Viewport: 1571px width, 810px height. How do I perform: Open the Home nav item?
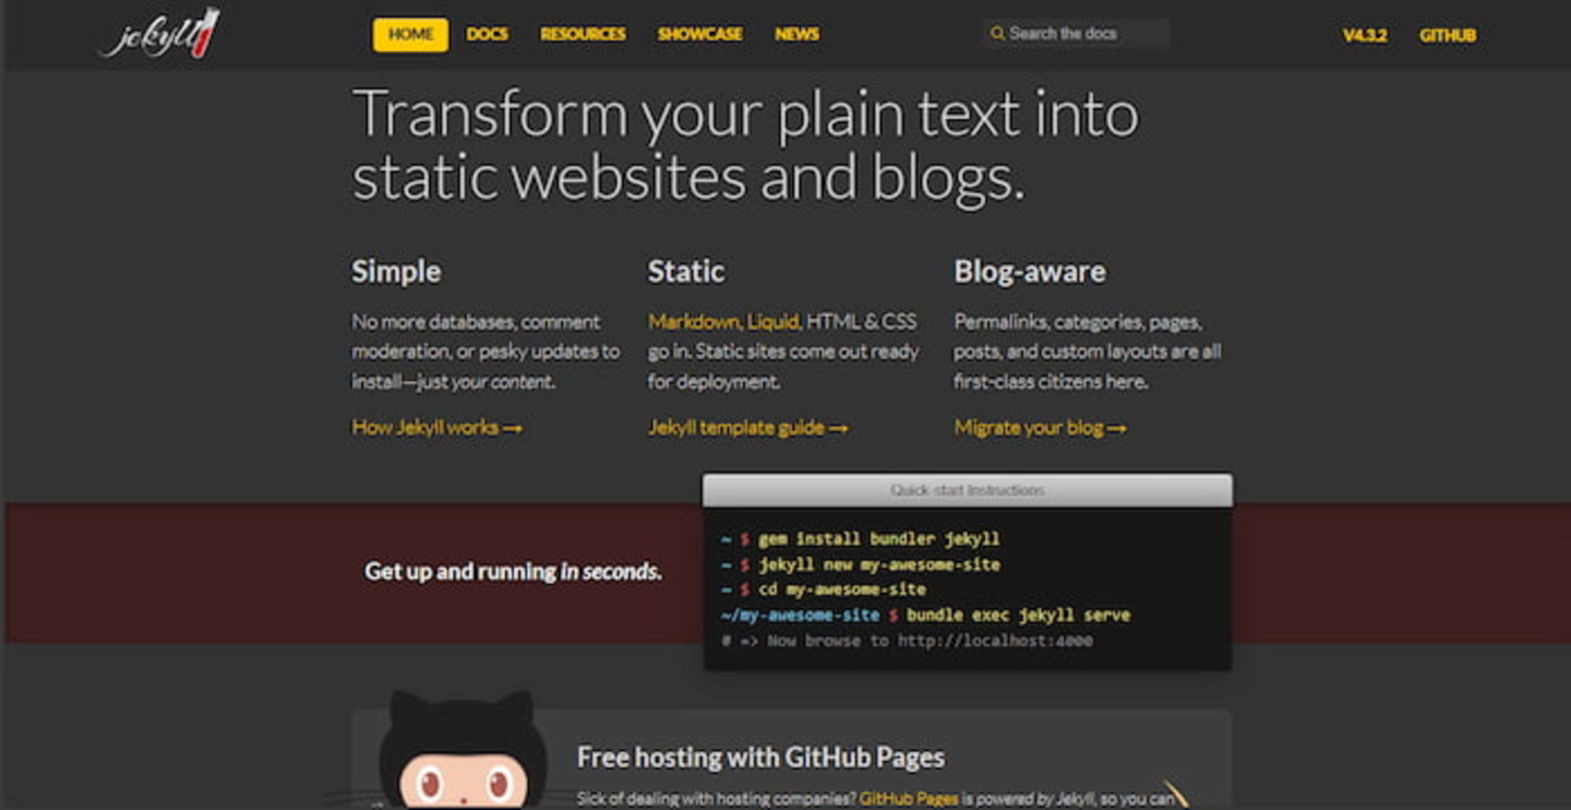(x=411, y=34)
